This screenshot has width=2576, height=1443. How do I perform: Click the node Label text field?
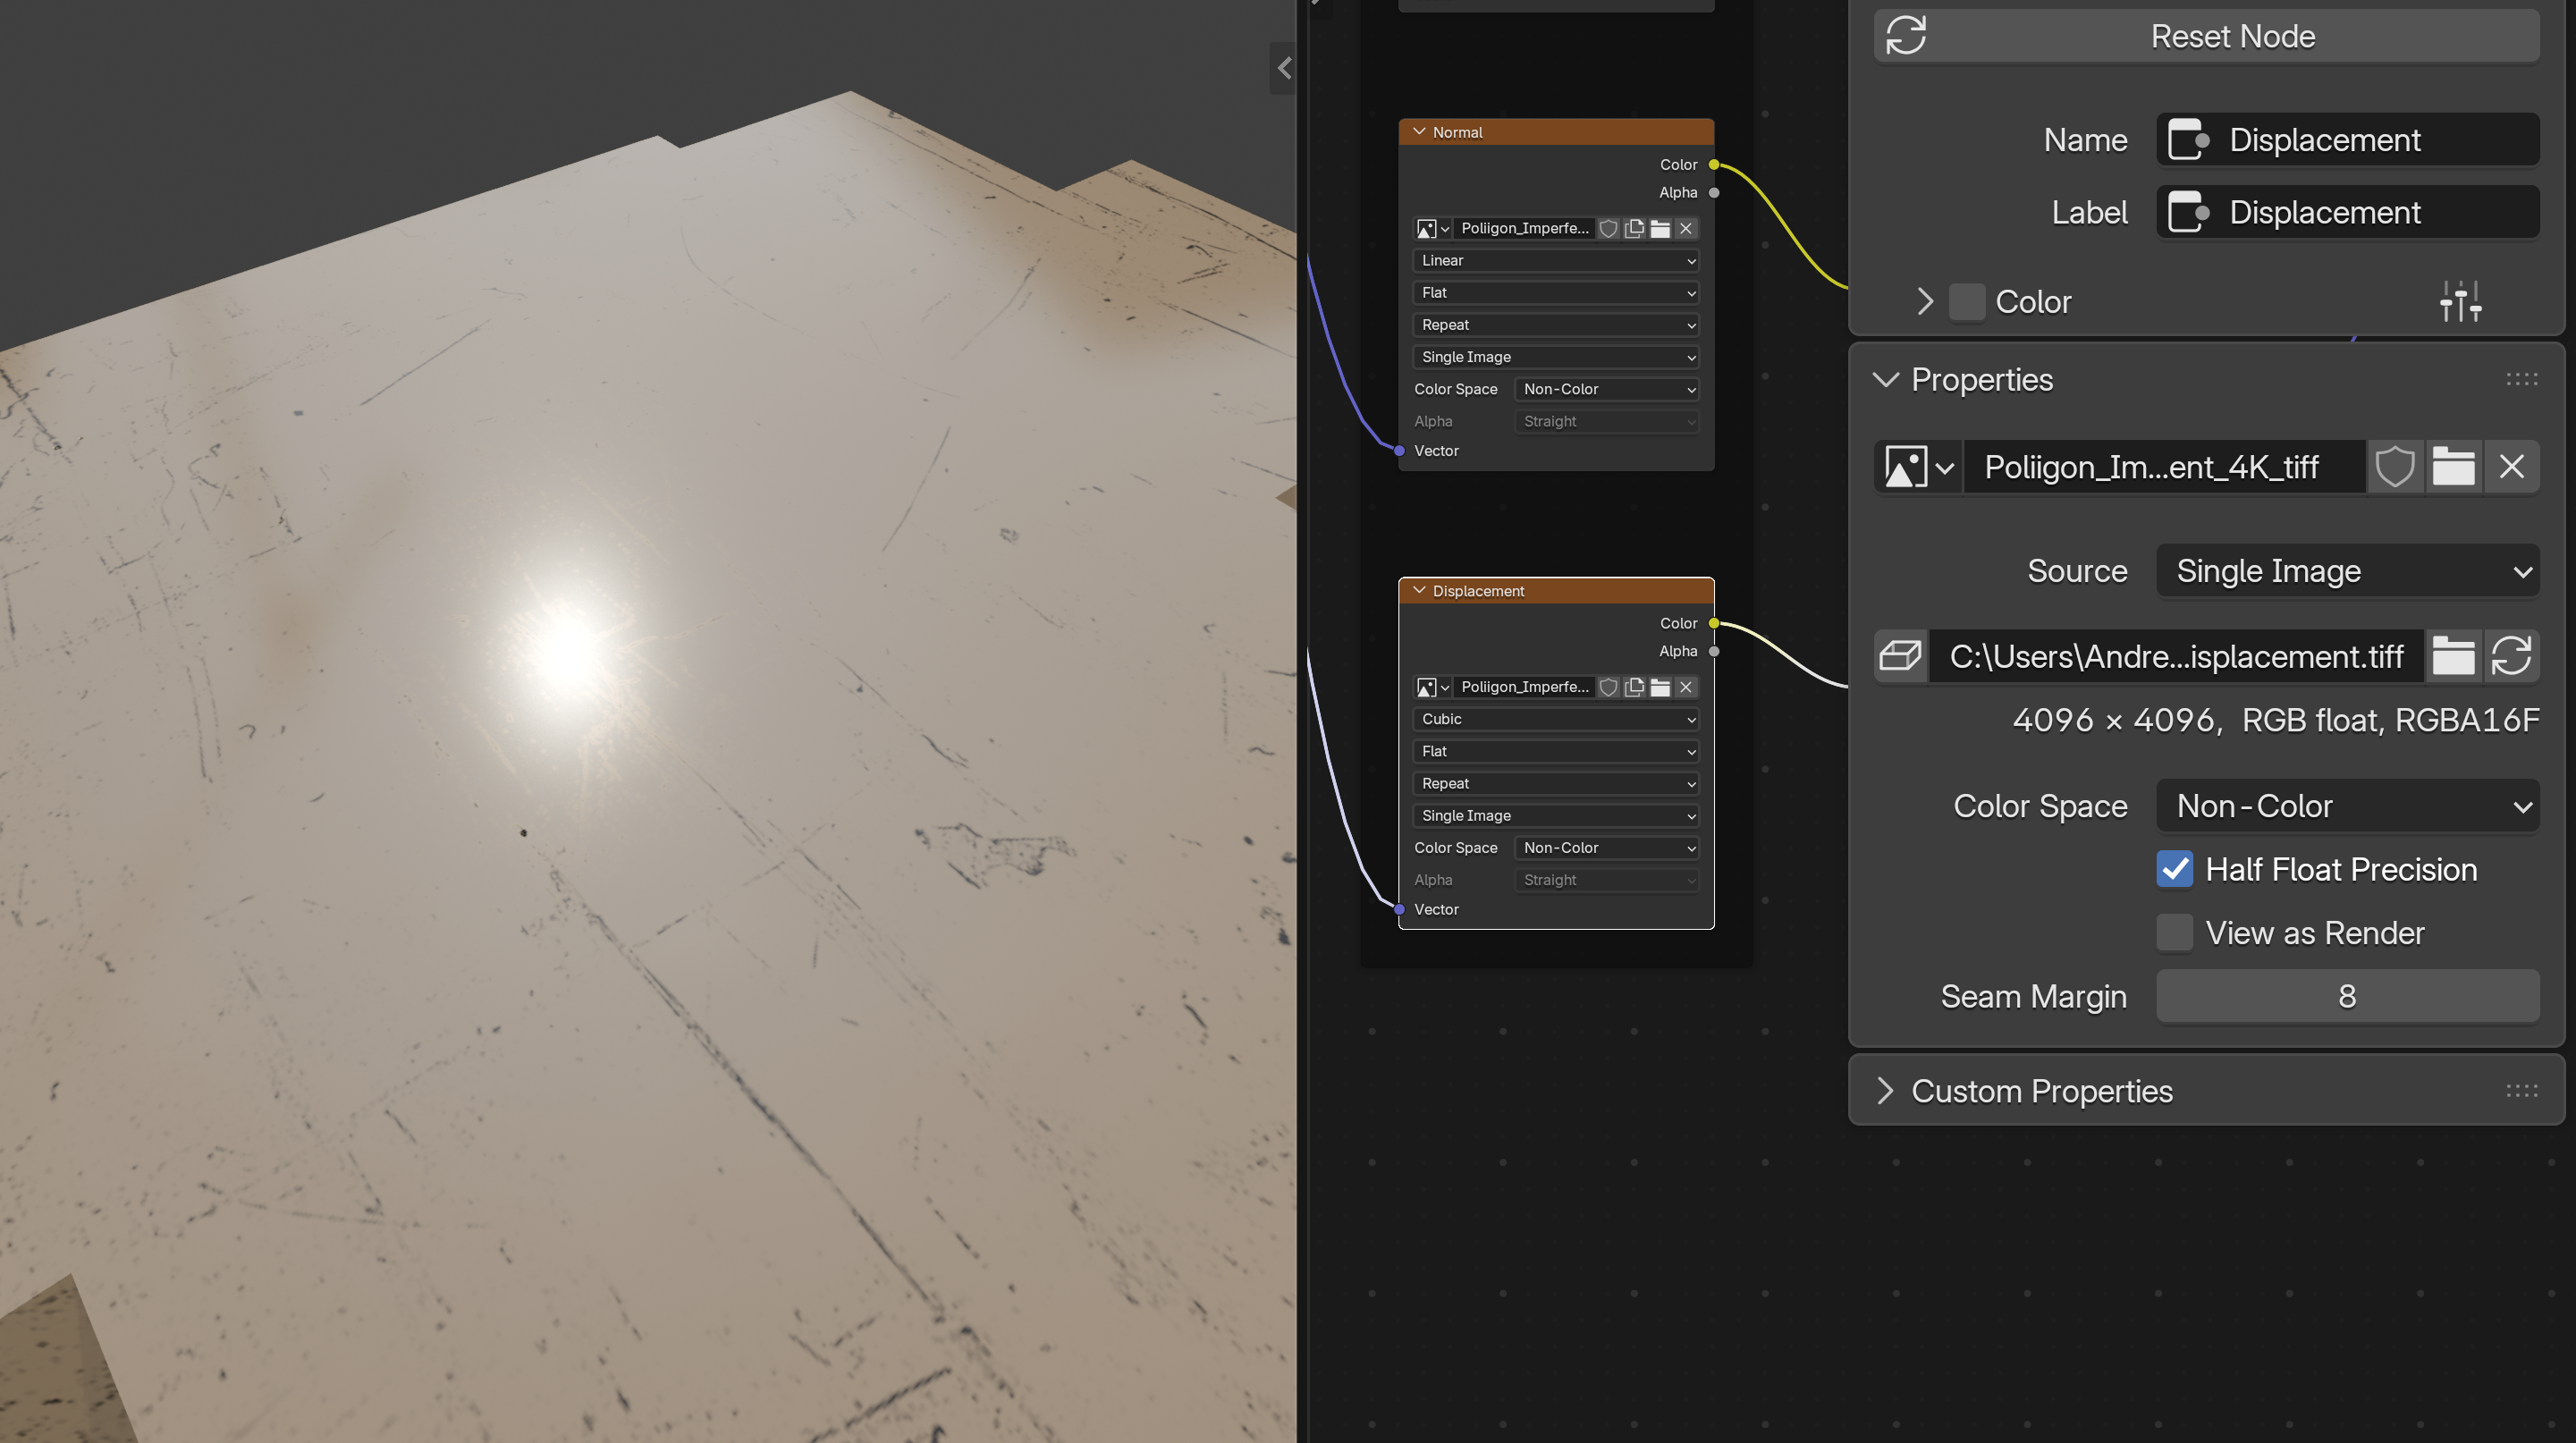click(2347, 212)
